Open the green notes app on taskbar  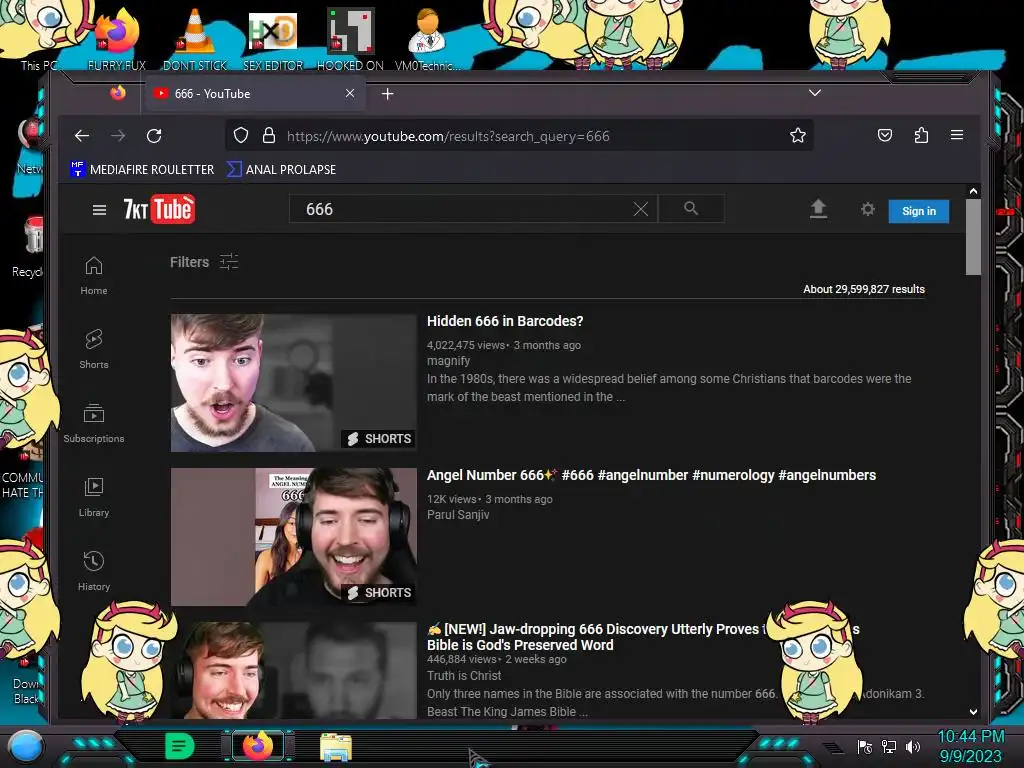pos(179,746)
